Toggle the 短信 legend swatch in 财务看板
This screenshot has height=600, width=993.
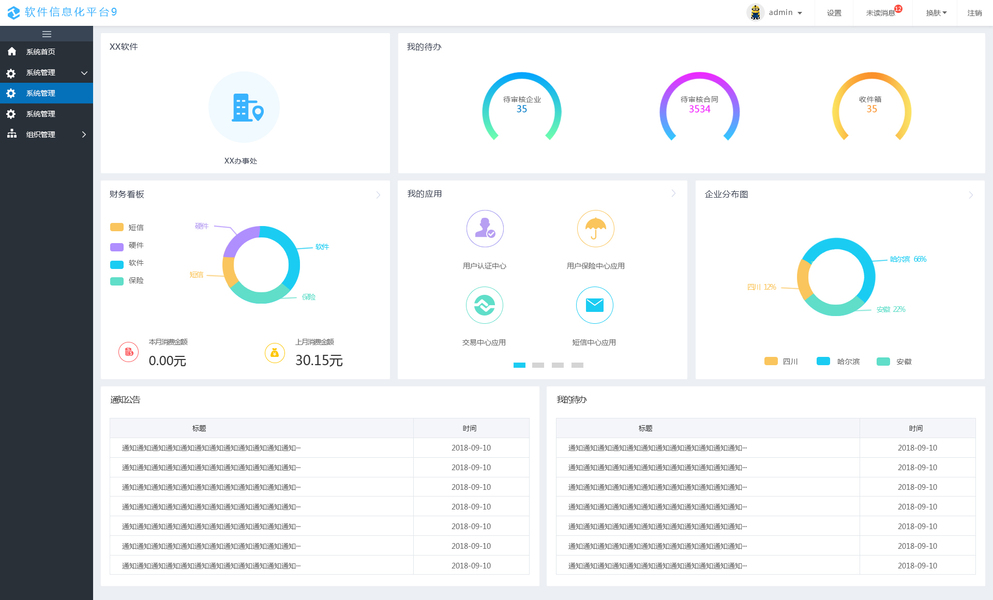(117, 227)
